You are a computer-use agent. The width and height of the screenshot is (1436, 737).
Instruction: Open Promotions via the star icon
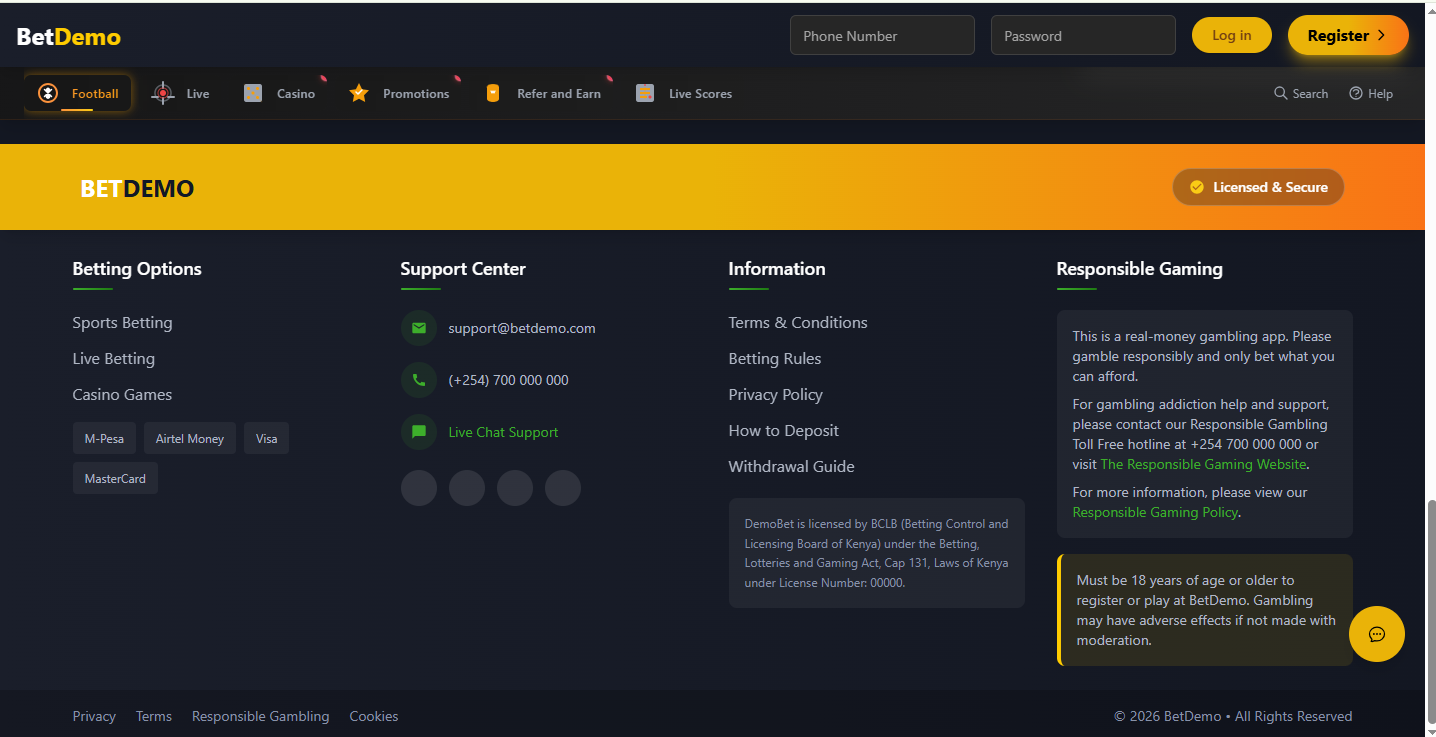(x=358, y=93)
